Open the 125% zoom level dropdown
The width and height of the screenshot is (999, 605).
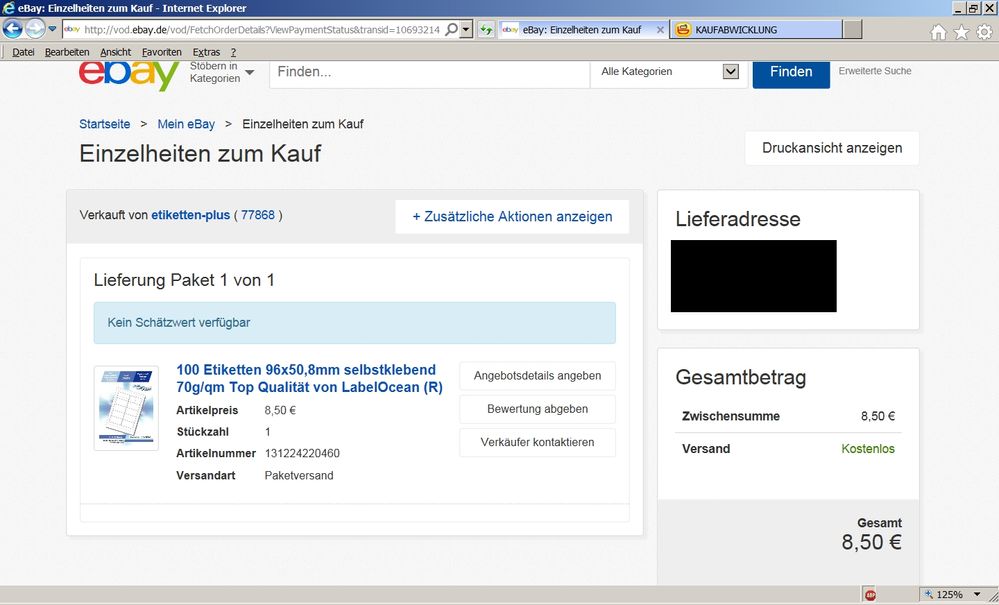(977, 595)
